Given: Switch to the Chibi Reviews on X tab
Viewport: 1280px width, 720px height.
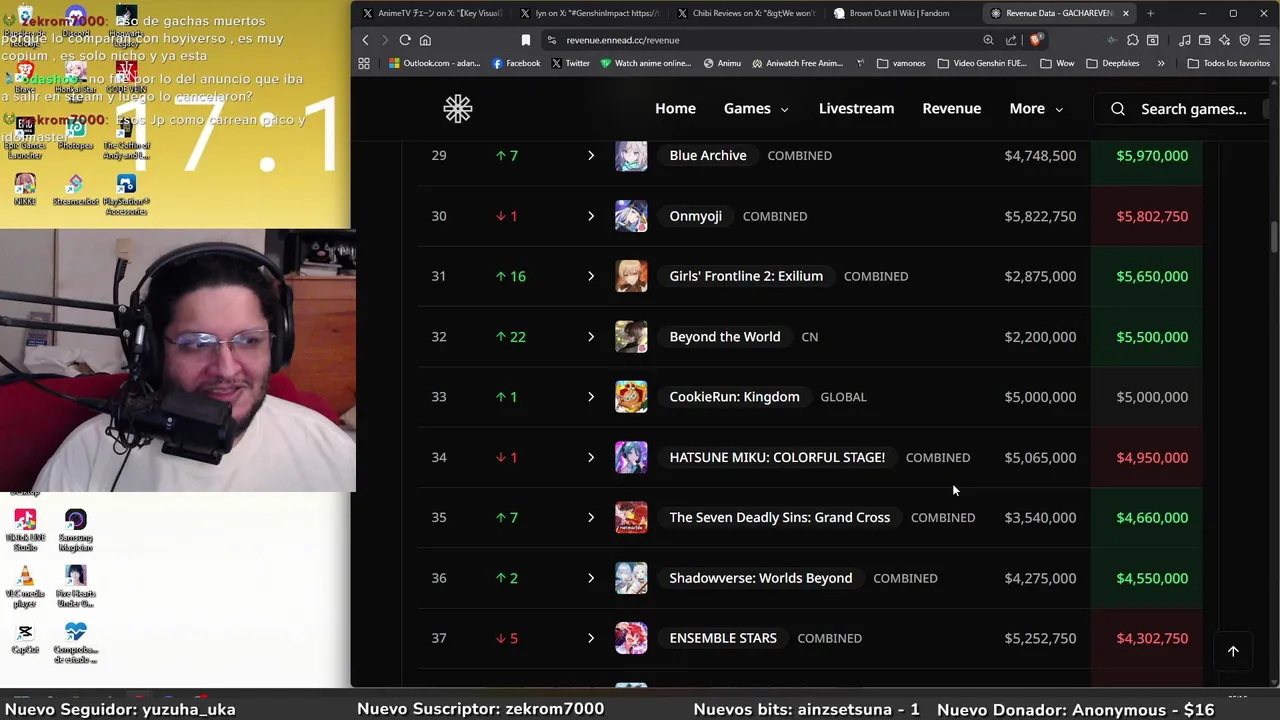Looking at the screenshot, I should click(745, 13).
